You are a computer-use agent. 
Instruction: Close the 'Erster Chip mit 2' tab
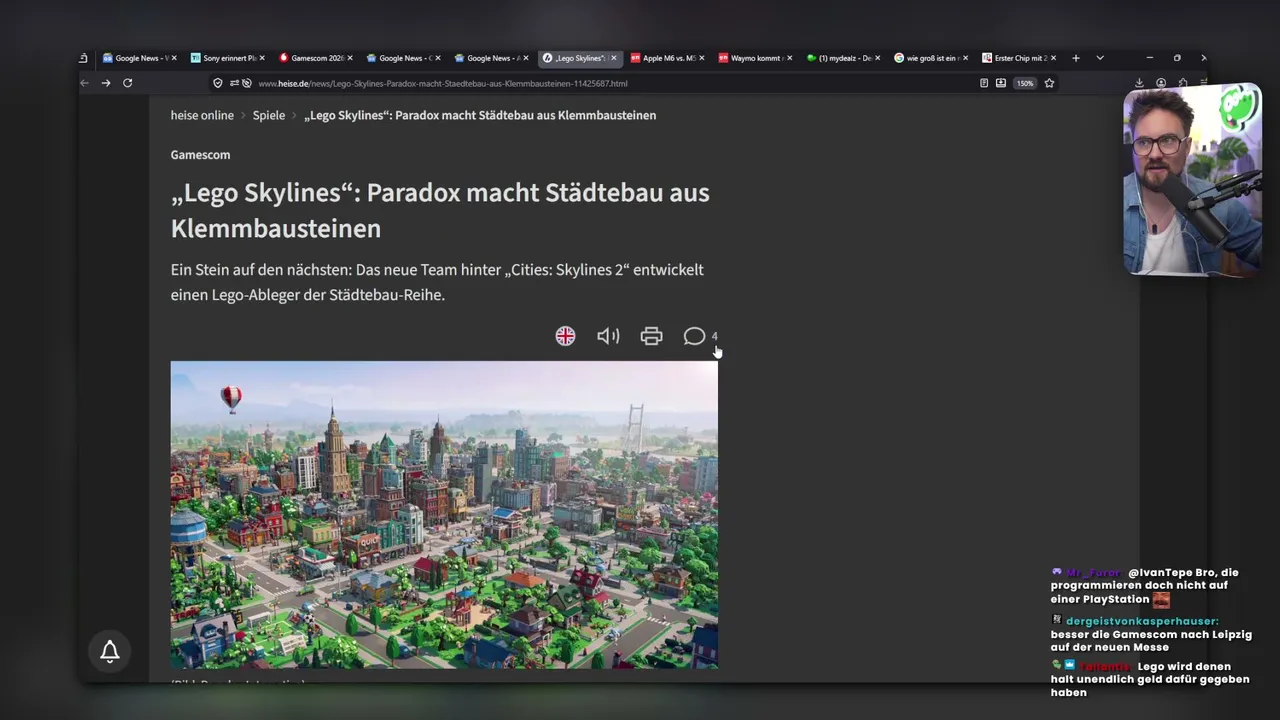pyautogui.click(x=1053, y=58)
